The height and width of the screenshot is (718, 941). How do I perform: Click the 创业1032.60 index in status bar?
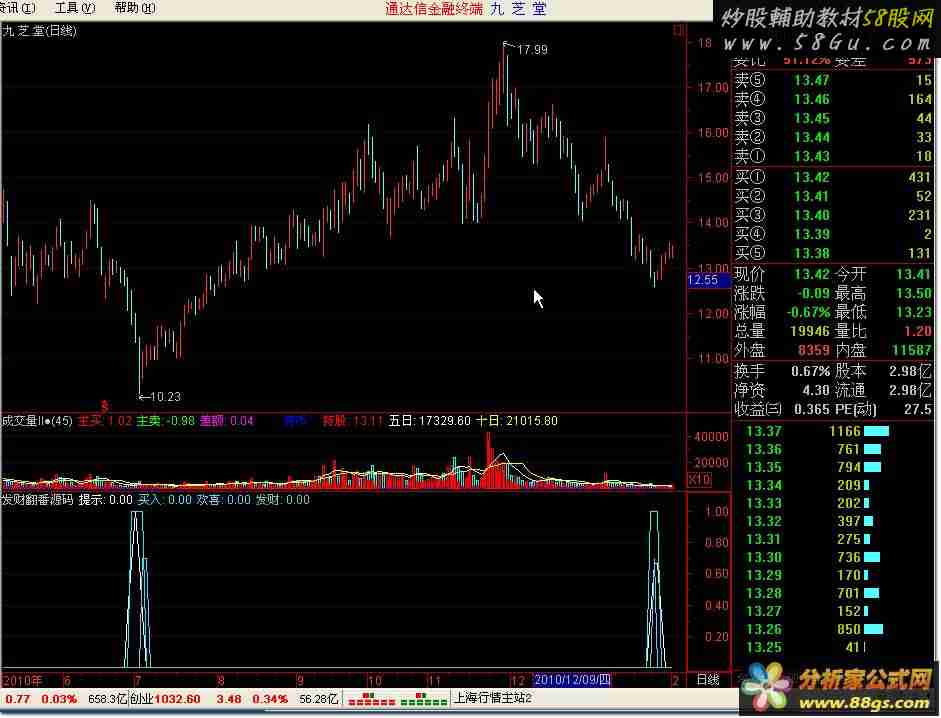[165, 699]
